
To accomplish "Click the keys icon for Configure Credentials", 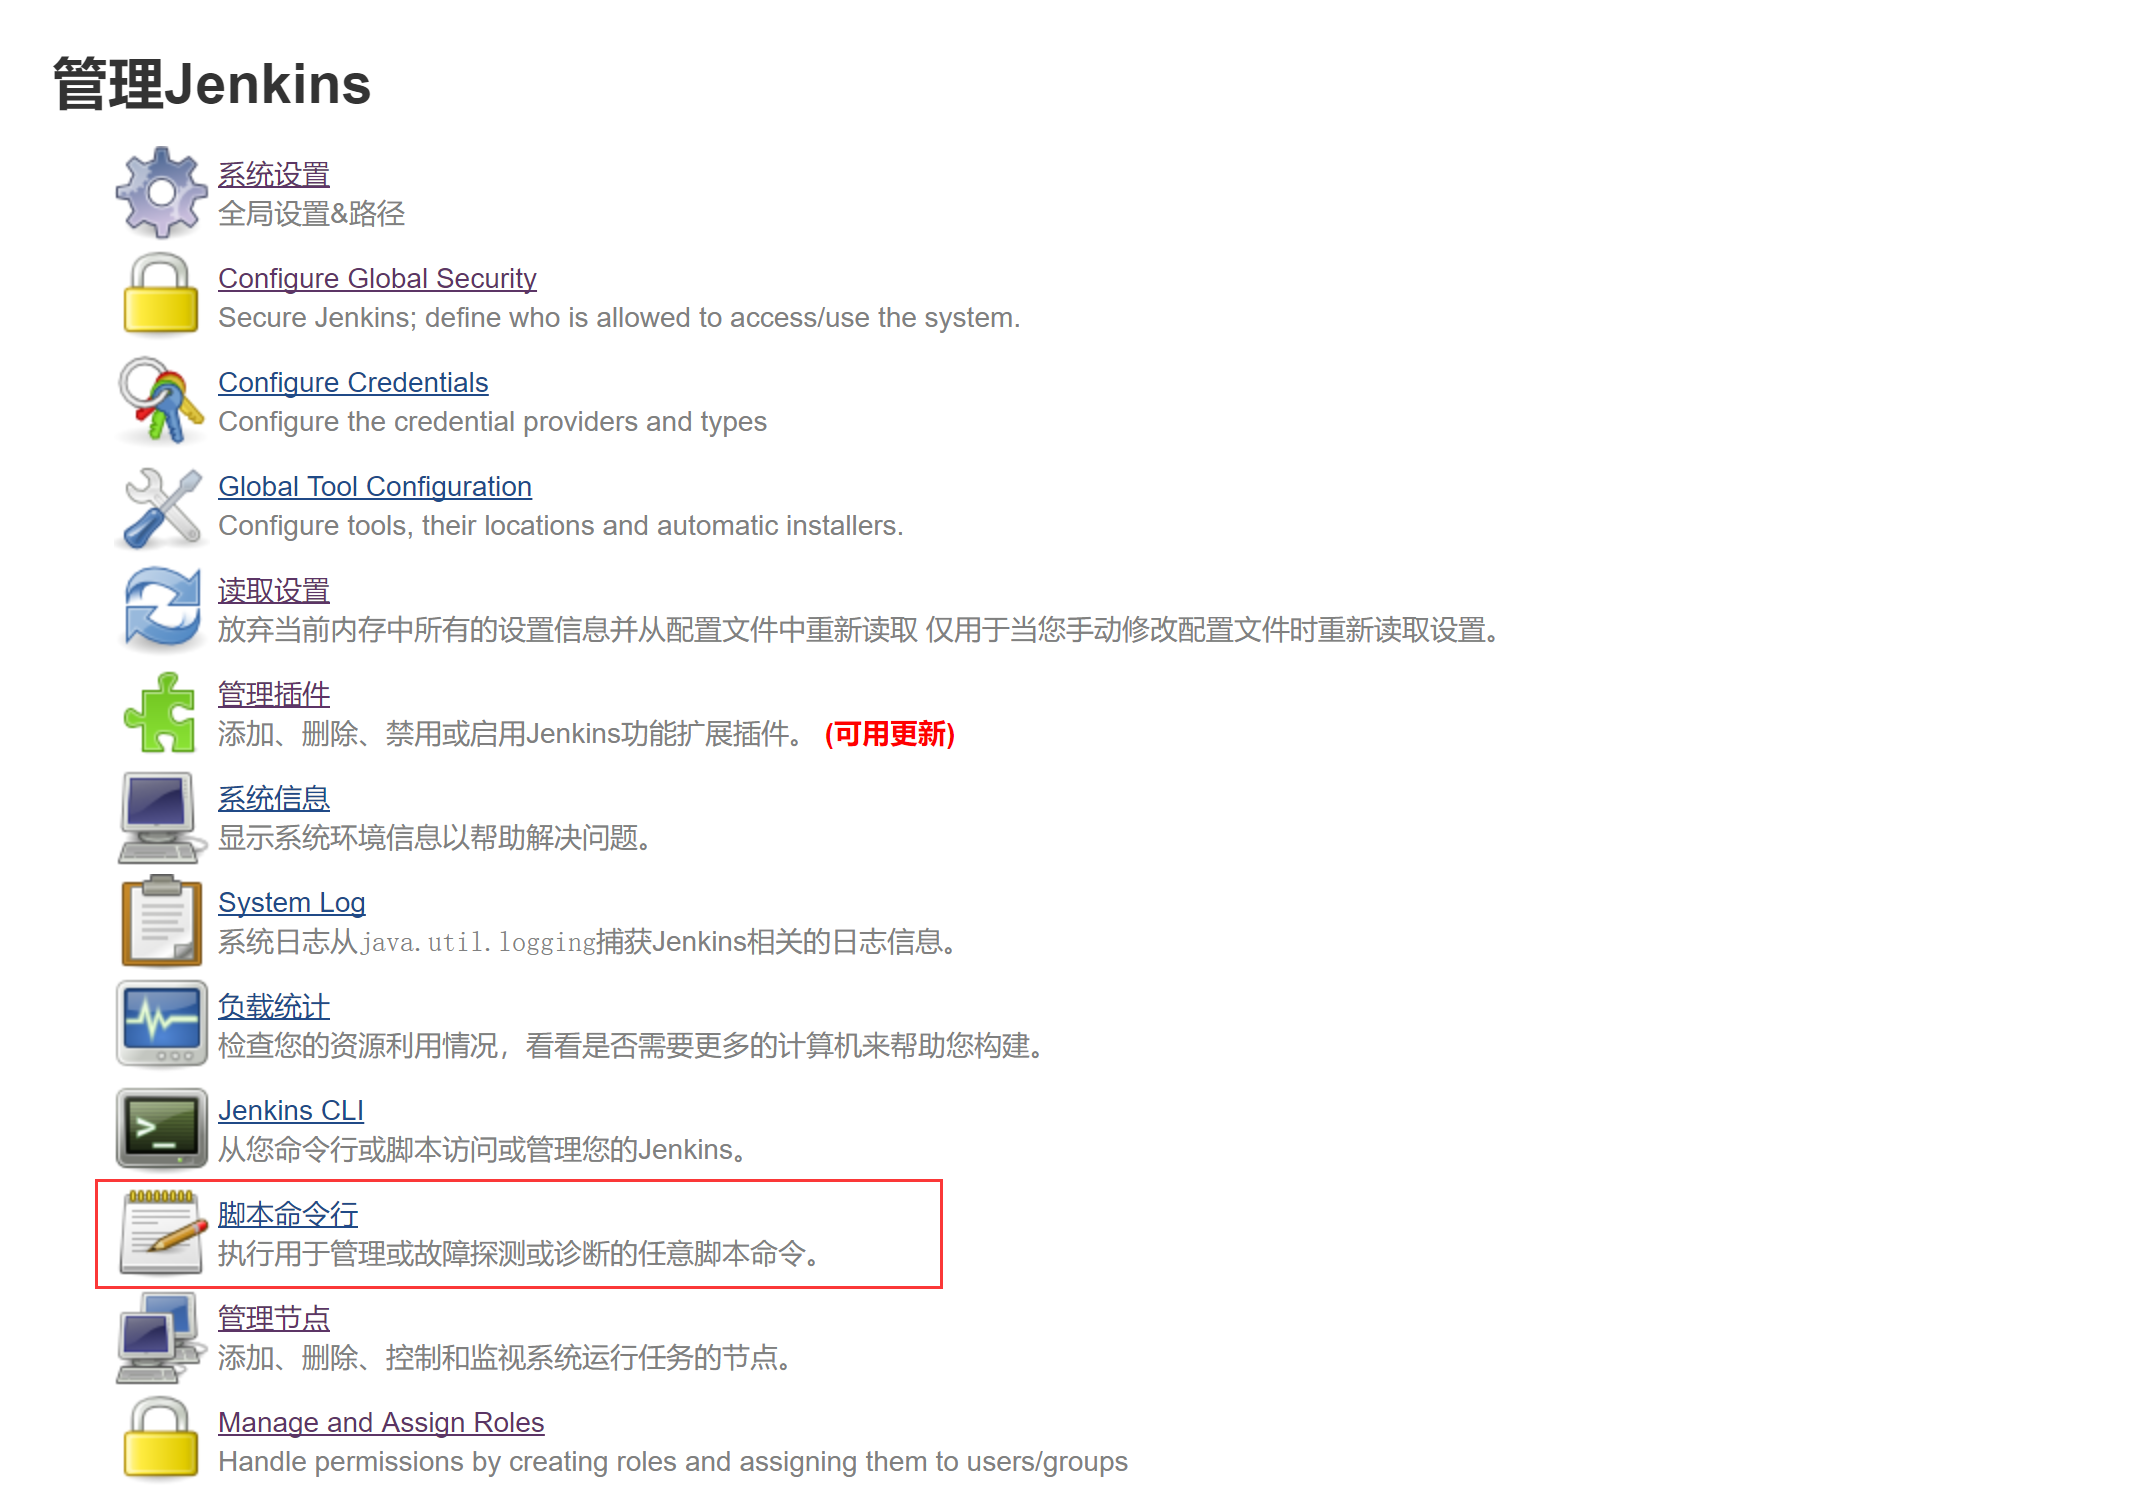I will tap(161, 400).
